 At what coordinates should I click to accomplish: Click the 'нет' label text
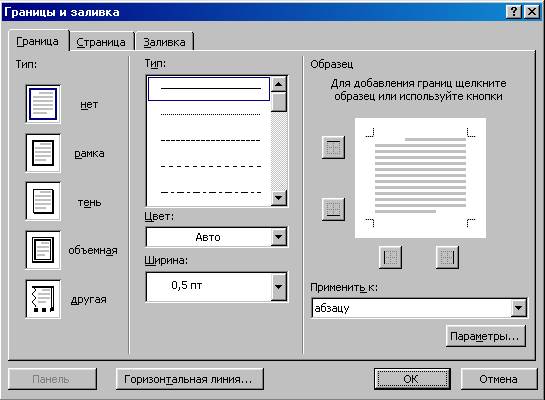[x=89, y=105]
